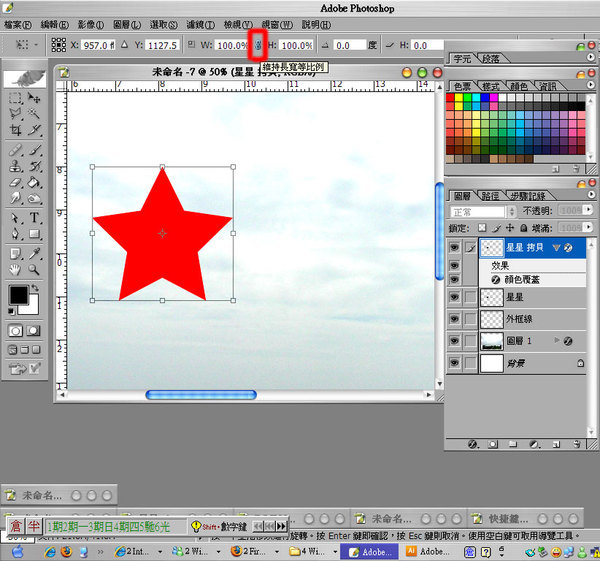Select the Type (T) tool
The image size is (600, 561).
[x=35, y=218]
